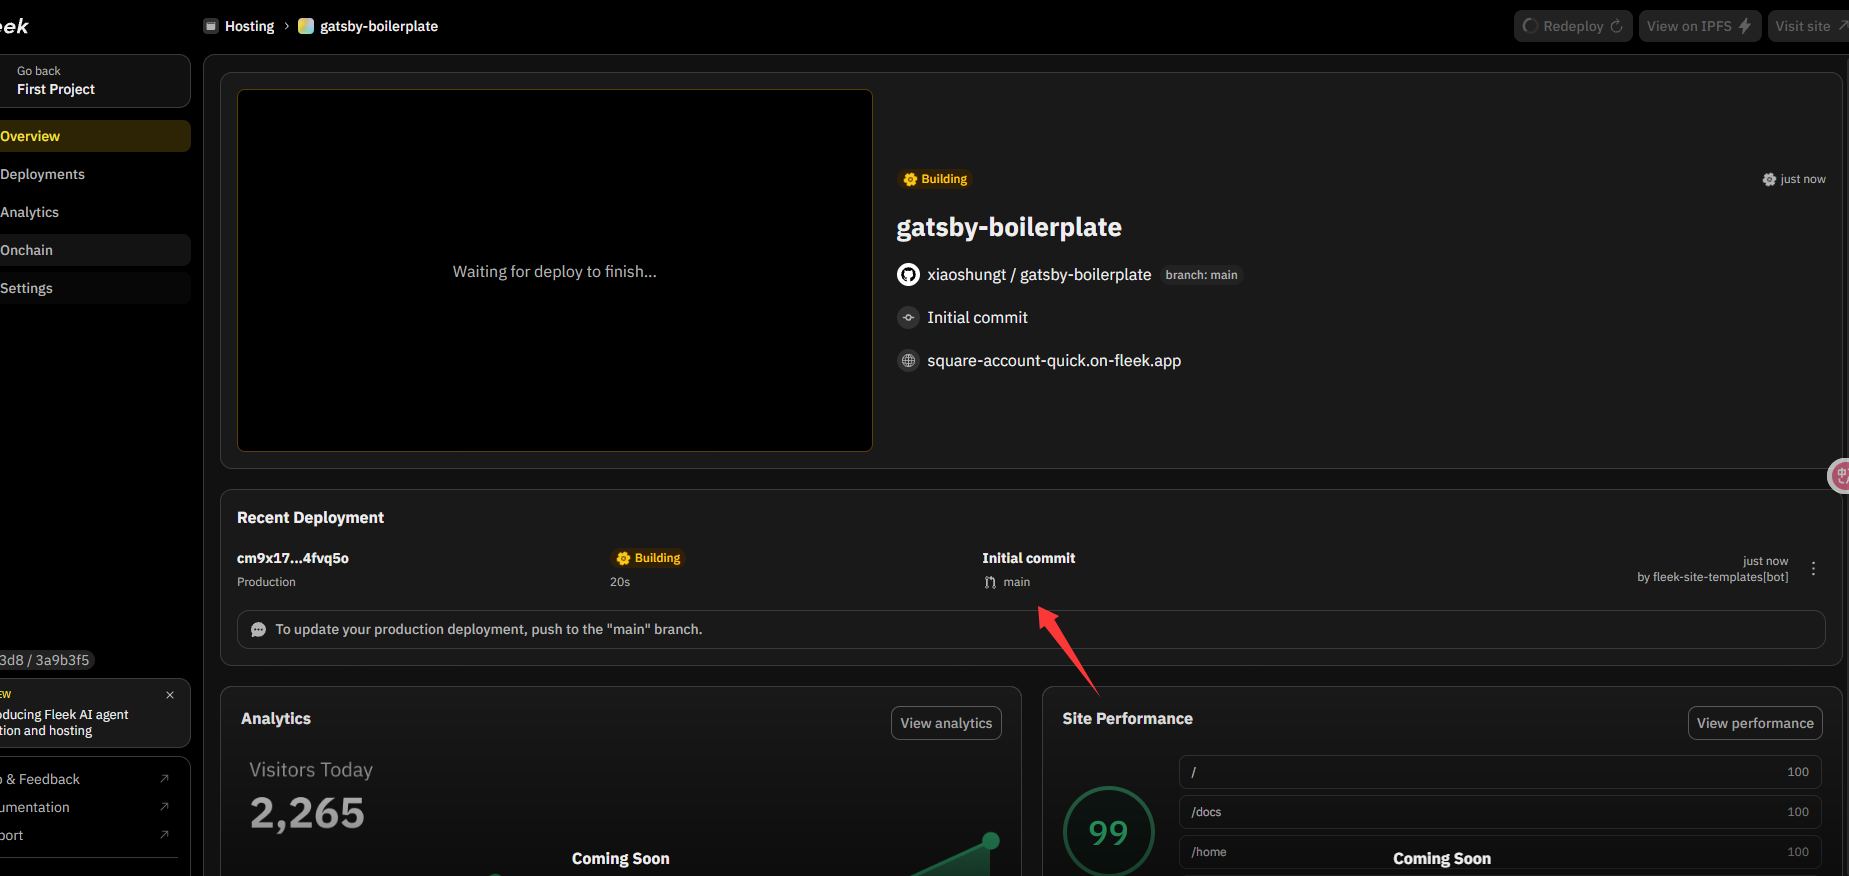Click View analytics button
The width and height of the screenshot is (1849, 876).
[945, 723]
